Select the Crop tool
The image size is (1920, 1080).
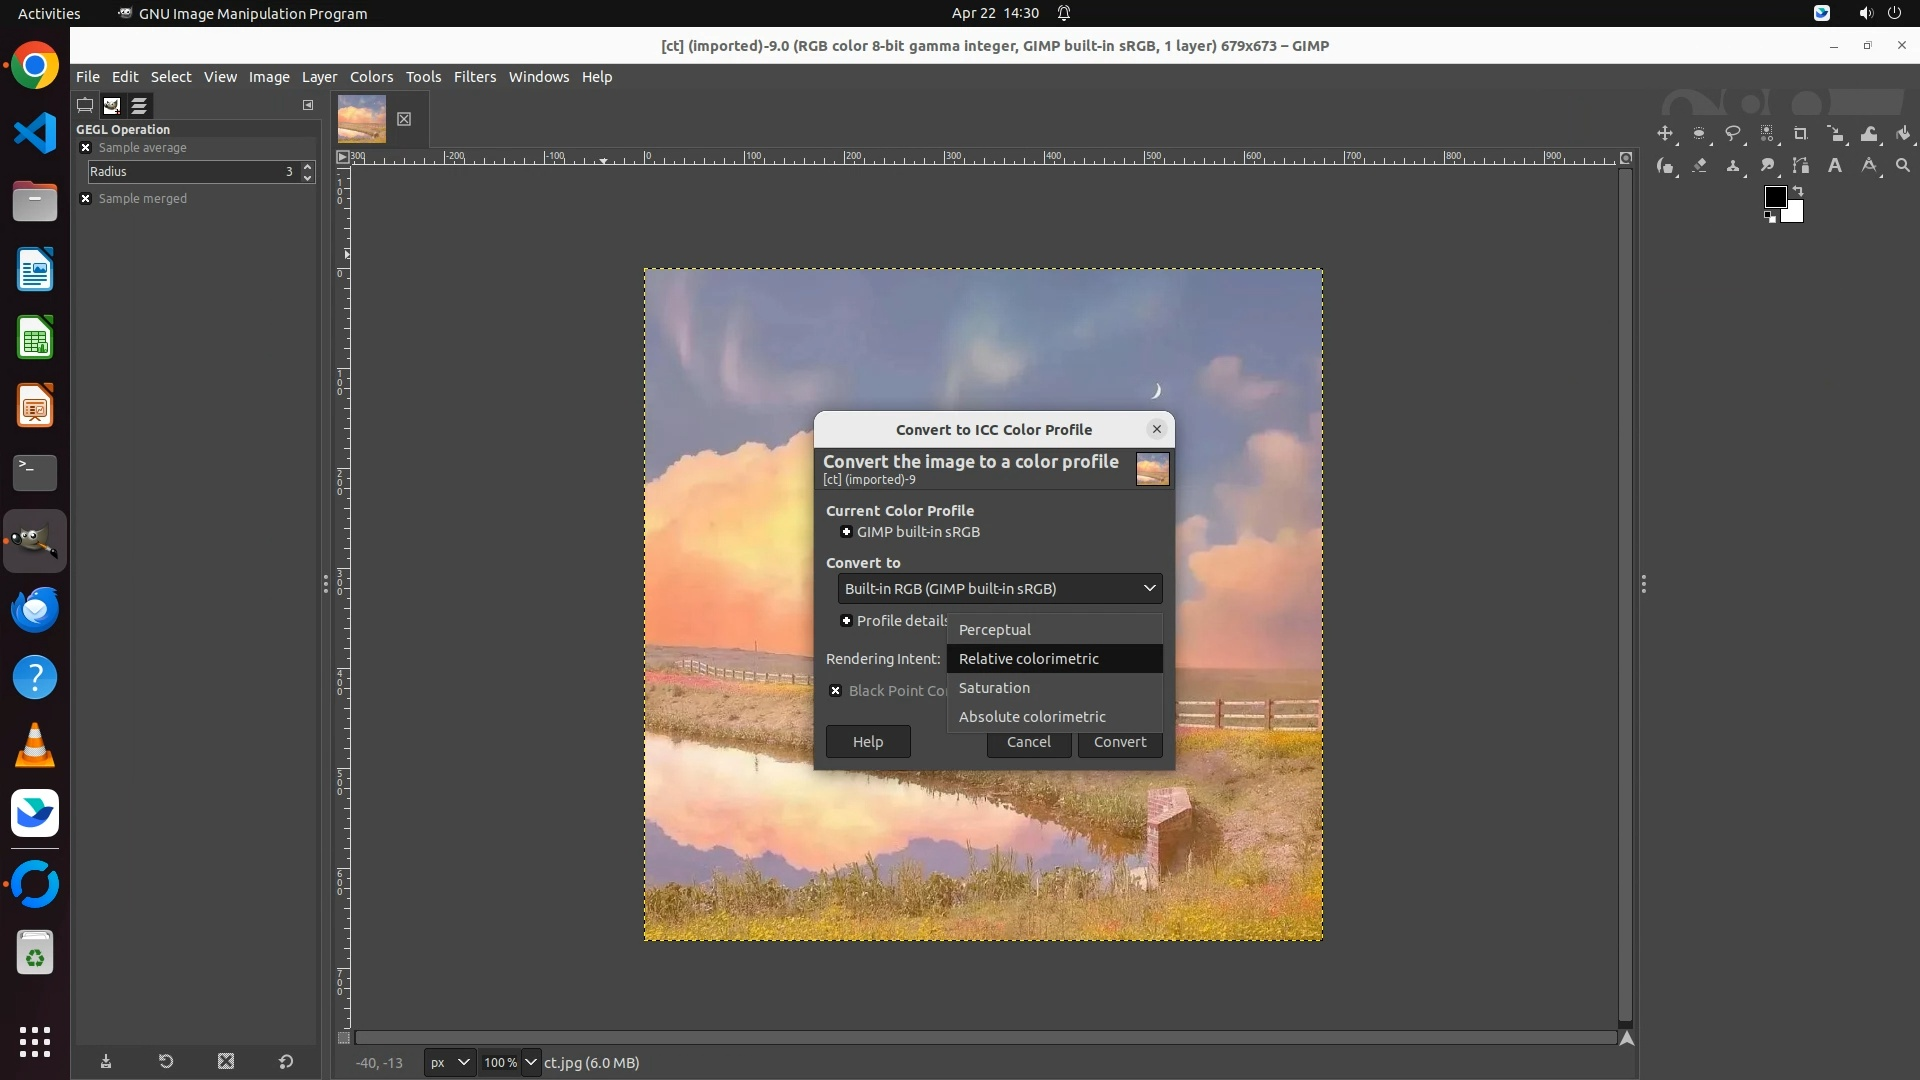click(x=1801, y=134)
